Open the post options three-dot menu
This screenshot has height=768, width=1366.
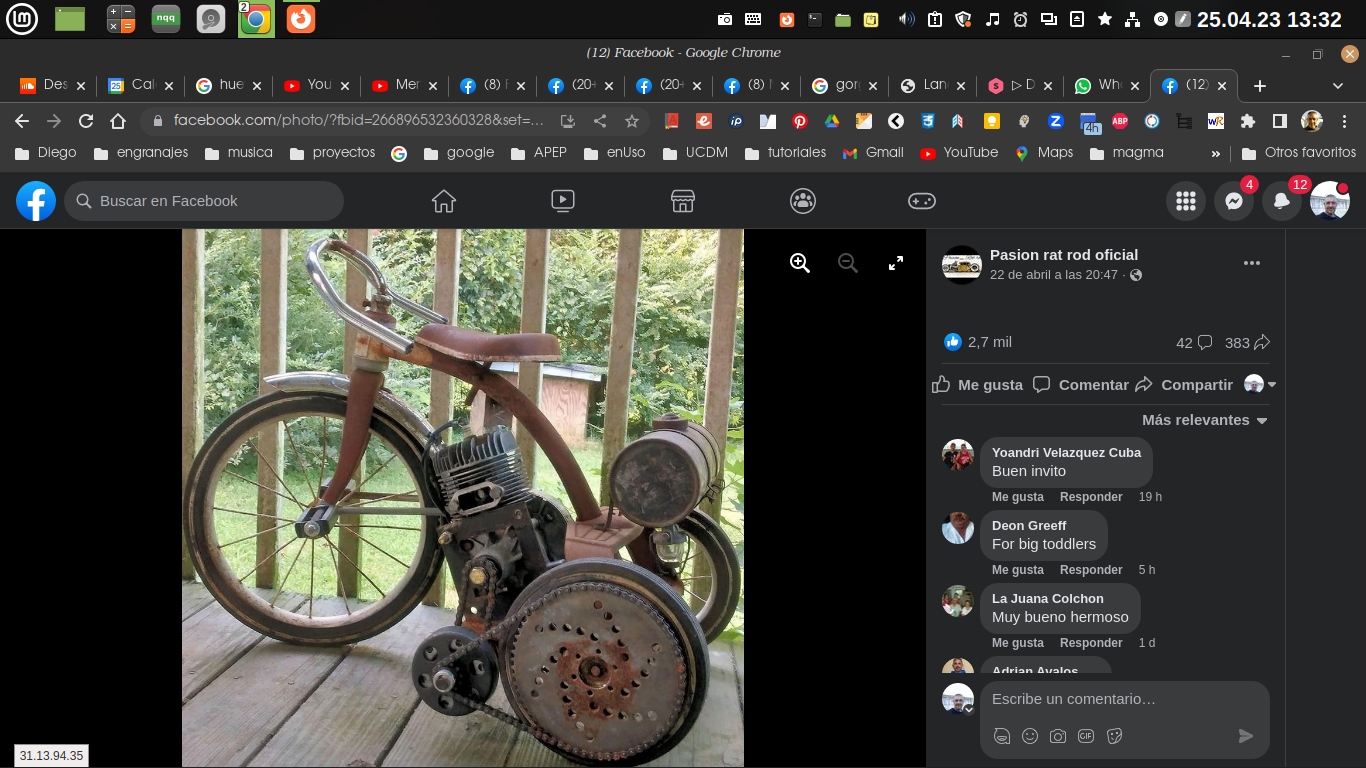(x=1252, y=263)
